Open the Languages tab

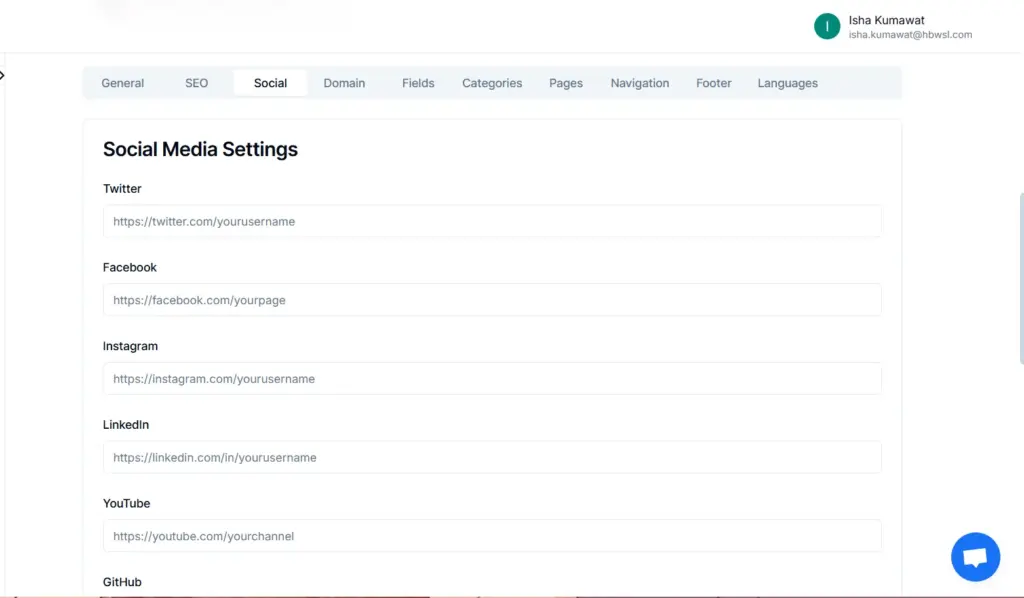(787, 83)
